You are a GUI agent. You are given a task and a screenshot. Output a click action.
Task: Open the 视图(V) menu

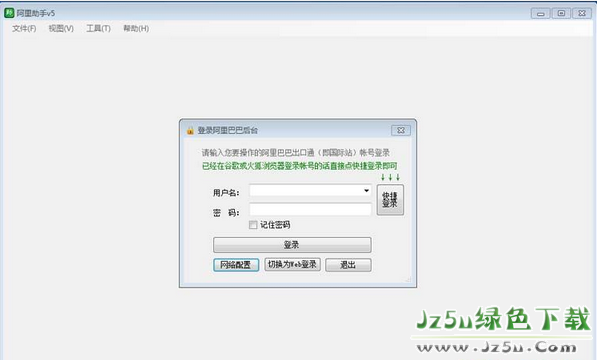(61, 29)
